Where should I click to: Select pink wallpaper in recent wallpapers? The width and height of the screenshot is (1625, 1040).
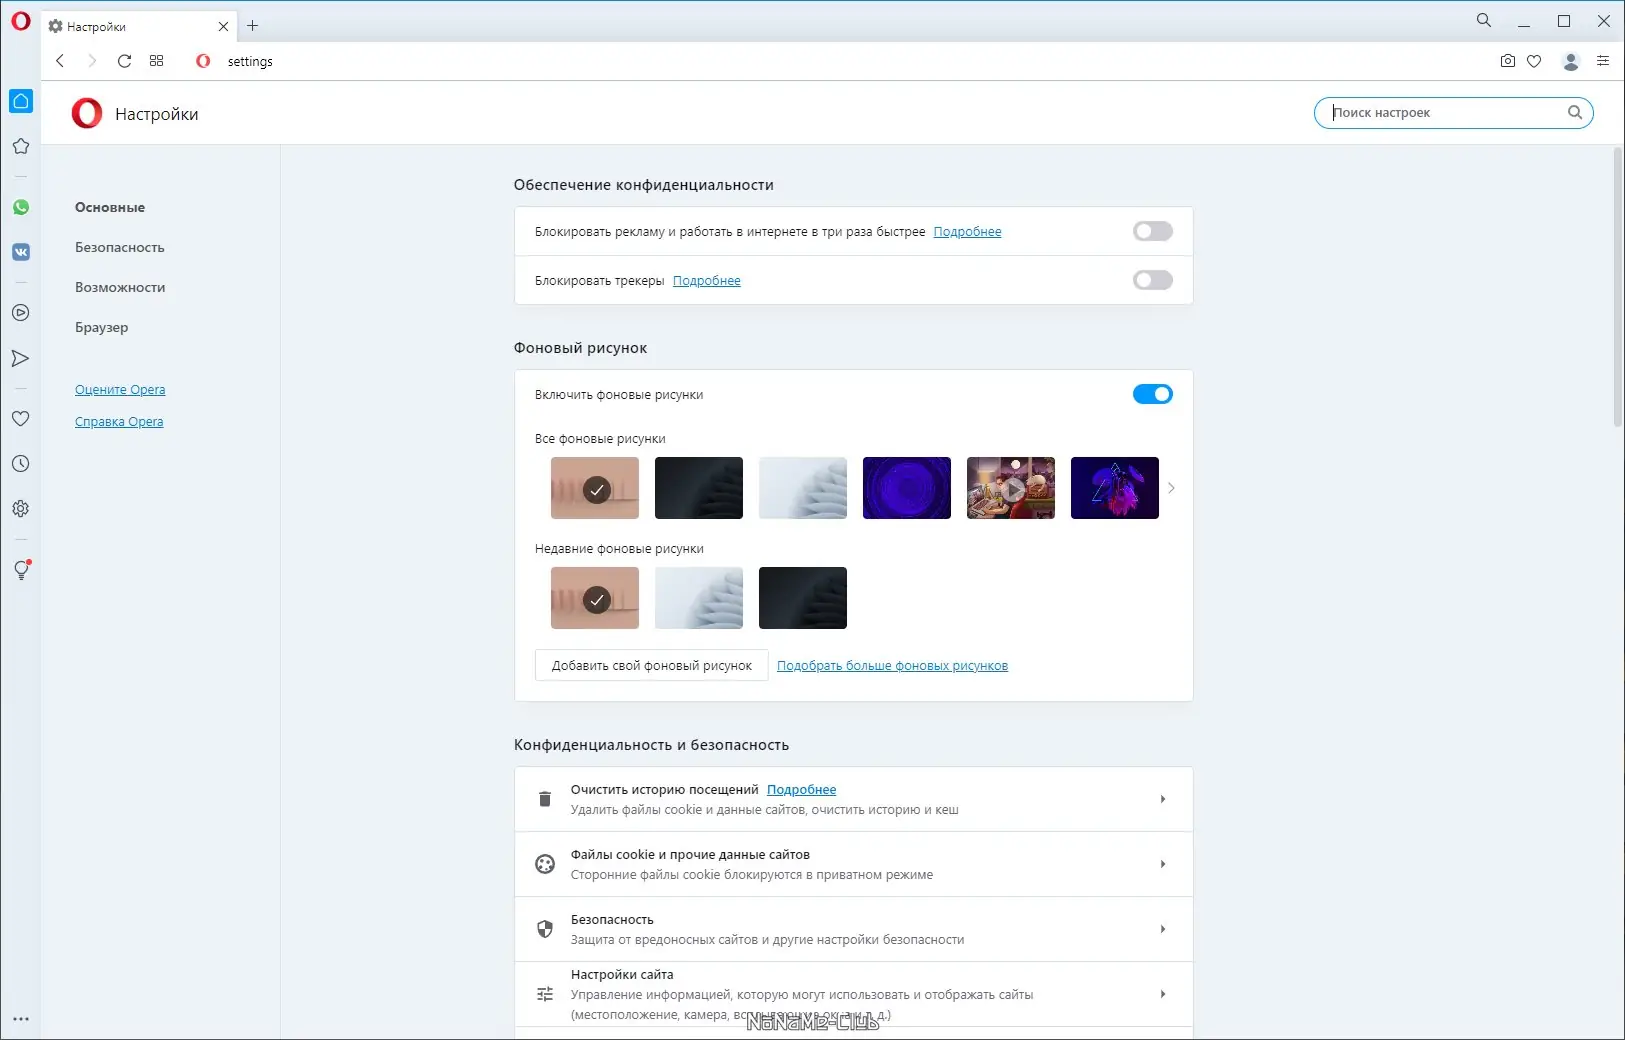(x=595, y=598)
